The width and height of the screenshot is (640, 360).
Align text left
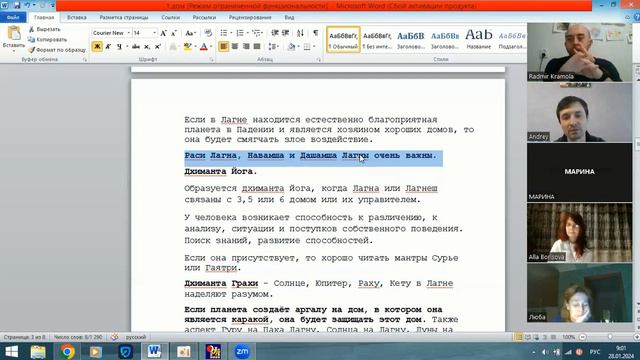point(224,47)
